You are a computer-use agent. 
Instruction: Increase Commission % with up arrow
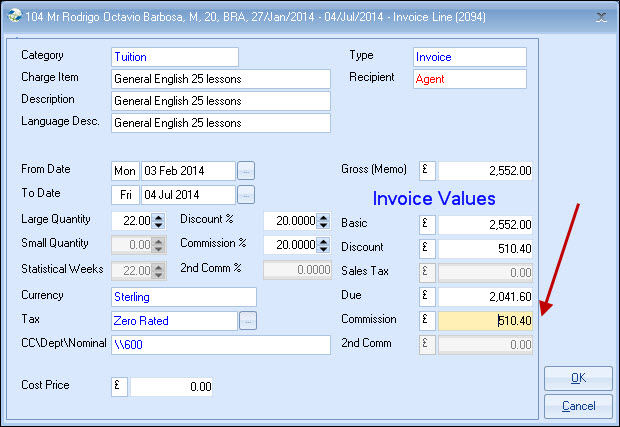pos(323,241)
